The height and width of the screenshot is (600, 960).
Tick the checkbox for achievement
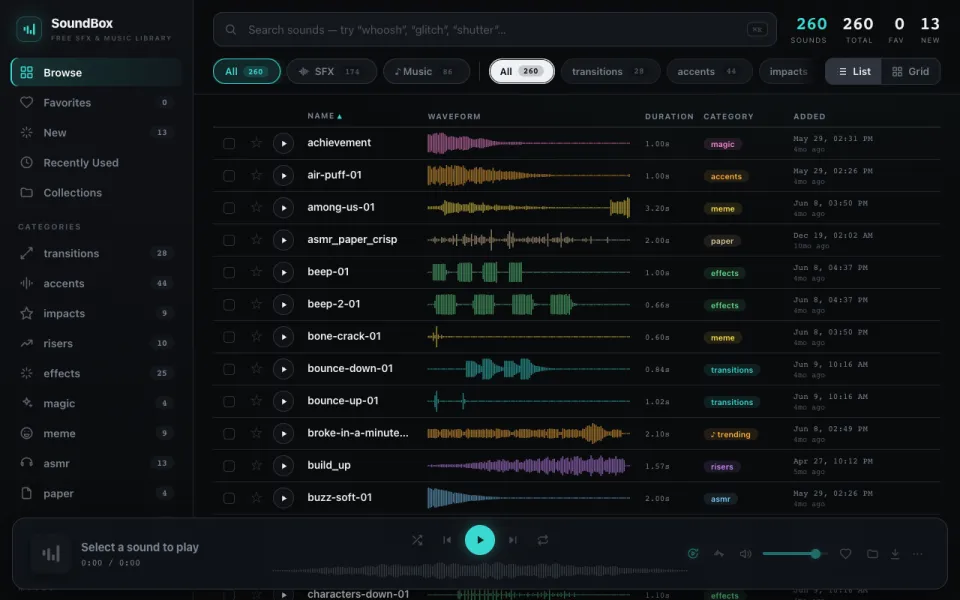pos(229,143)
